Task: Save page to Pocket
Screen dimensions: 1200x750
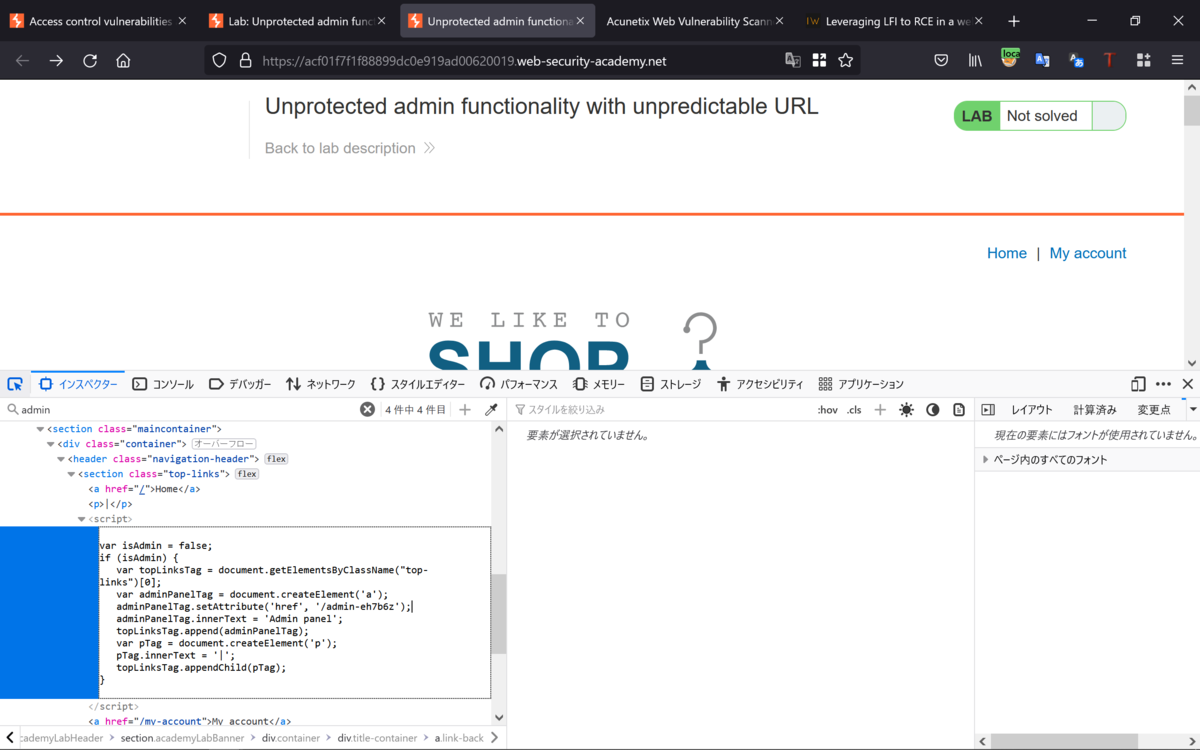Action: [941, 61]
